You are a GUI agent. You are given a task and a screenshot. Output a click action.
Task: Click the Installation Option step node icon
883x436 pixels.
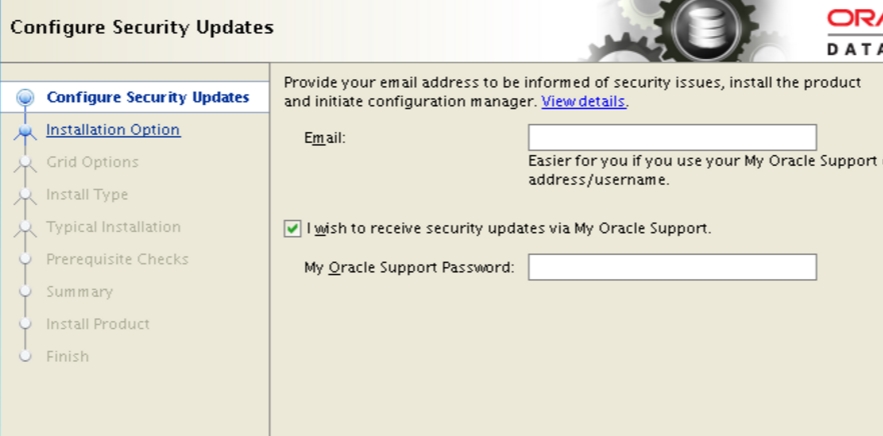(25, 131)
